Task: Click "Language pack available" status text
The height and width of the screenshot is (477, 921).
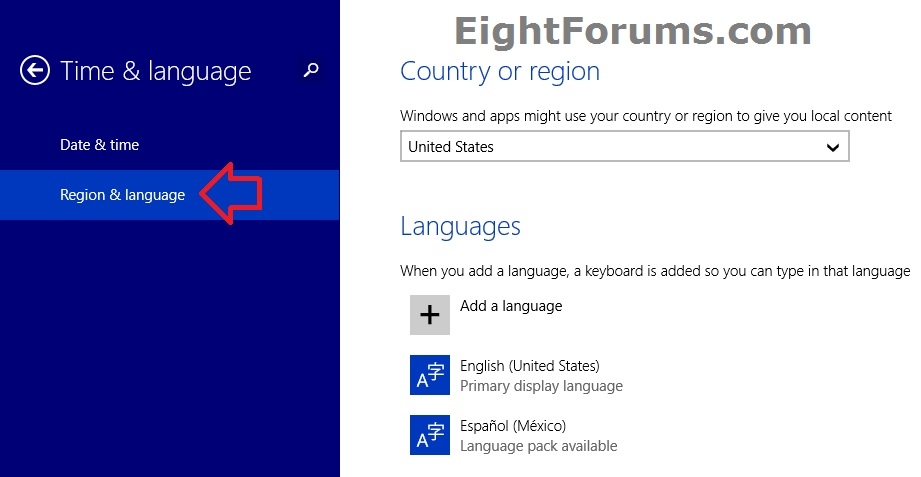Action: 538,446
